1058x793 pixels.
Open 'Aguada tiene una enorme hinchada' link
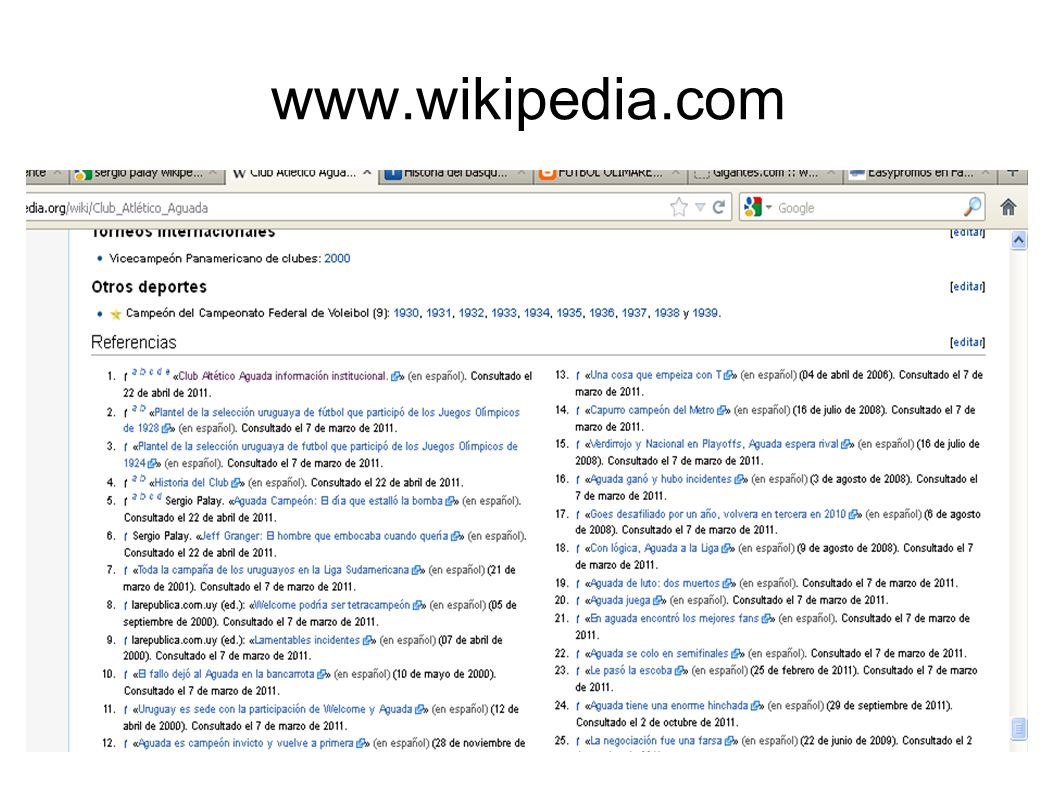point(669,706)
